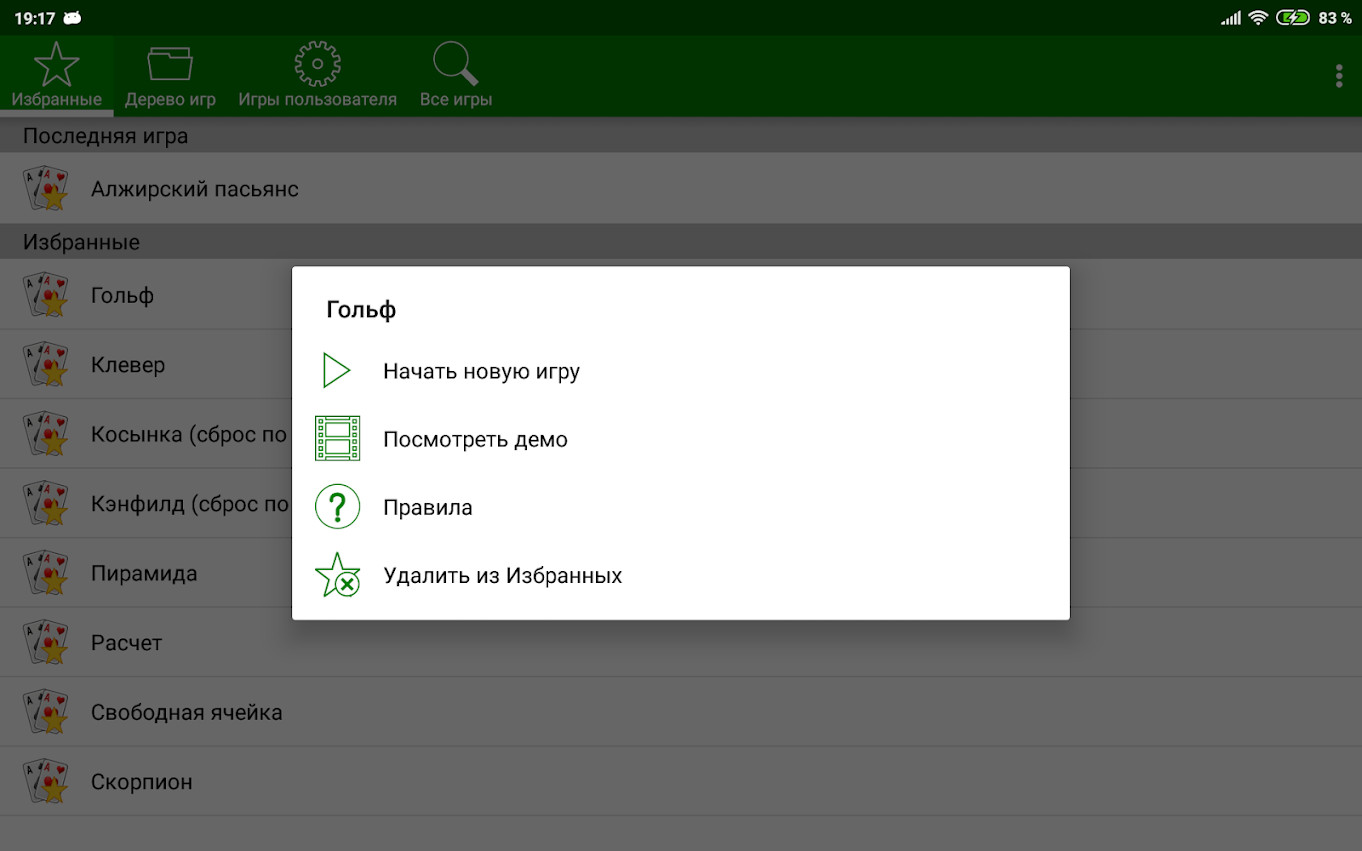Open the Алжирский пасьянс game name
The height and width of the screenshot is (851, 1362).
(x=195, y=189)
